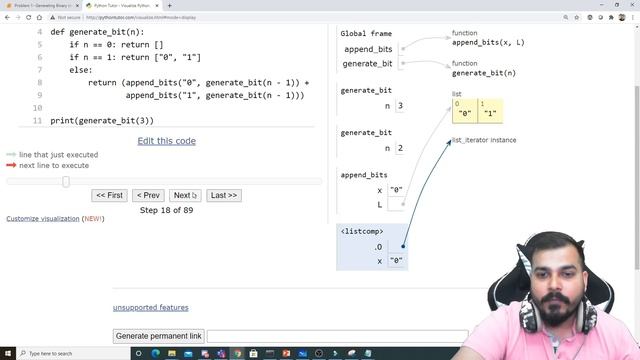Viewport: 640px width, 360px height.
Task: Open the Windows Start menu
Action: pos(8,353)
